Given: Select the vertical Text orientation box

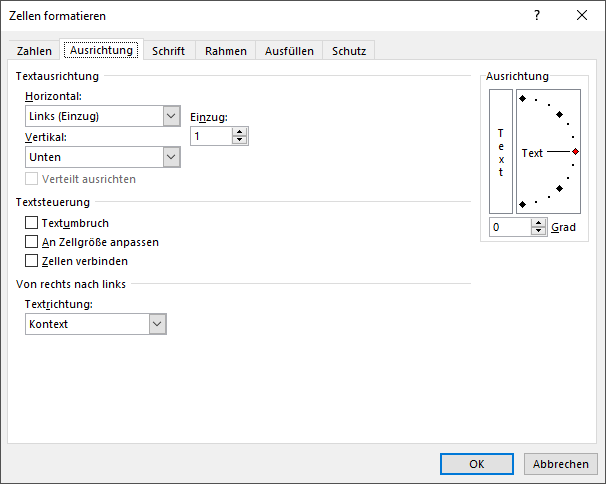Looking at the screenshot, I should tap(500, 151).
